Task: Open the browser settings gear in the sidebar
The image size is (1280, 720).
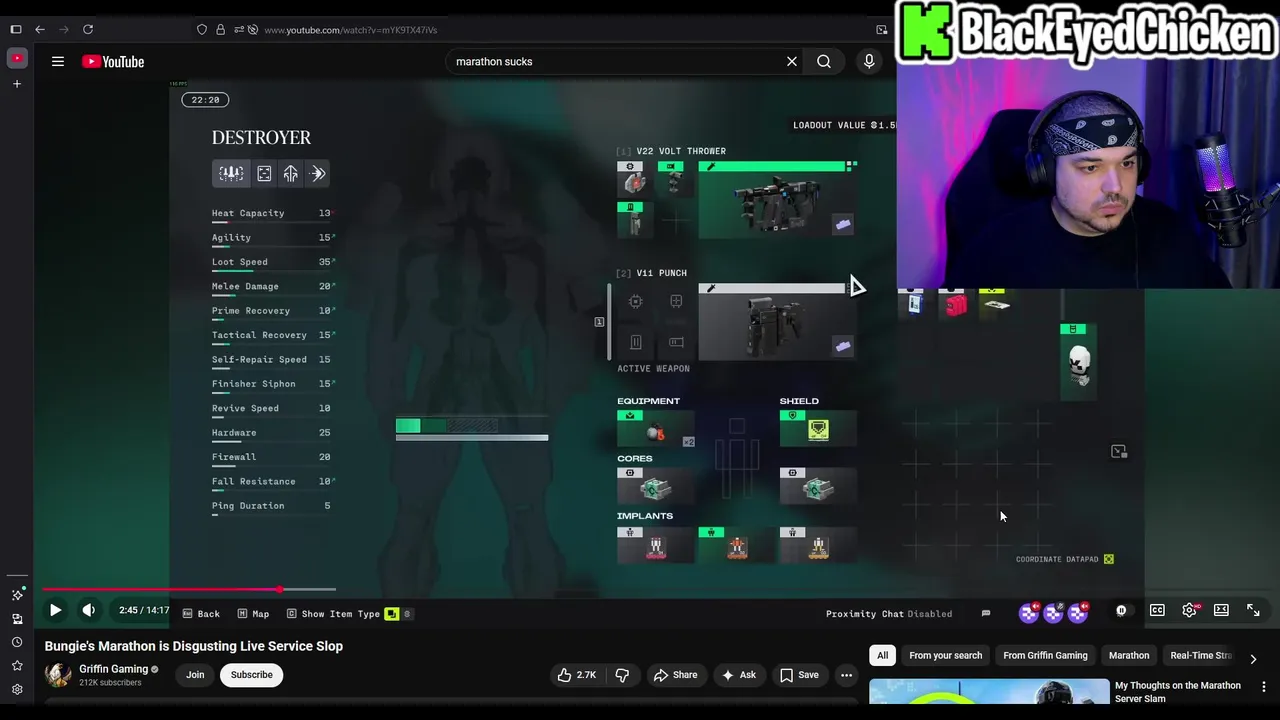Action: [17, 690]
